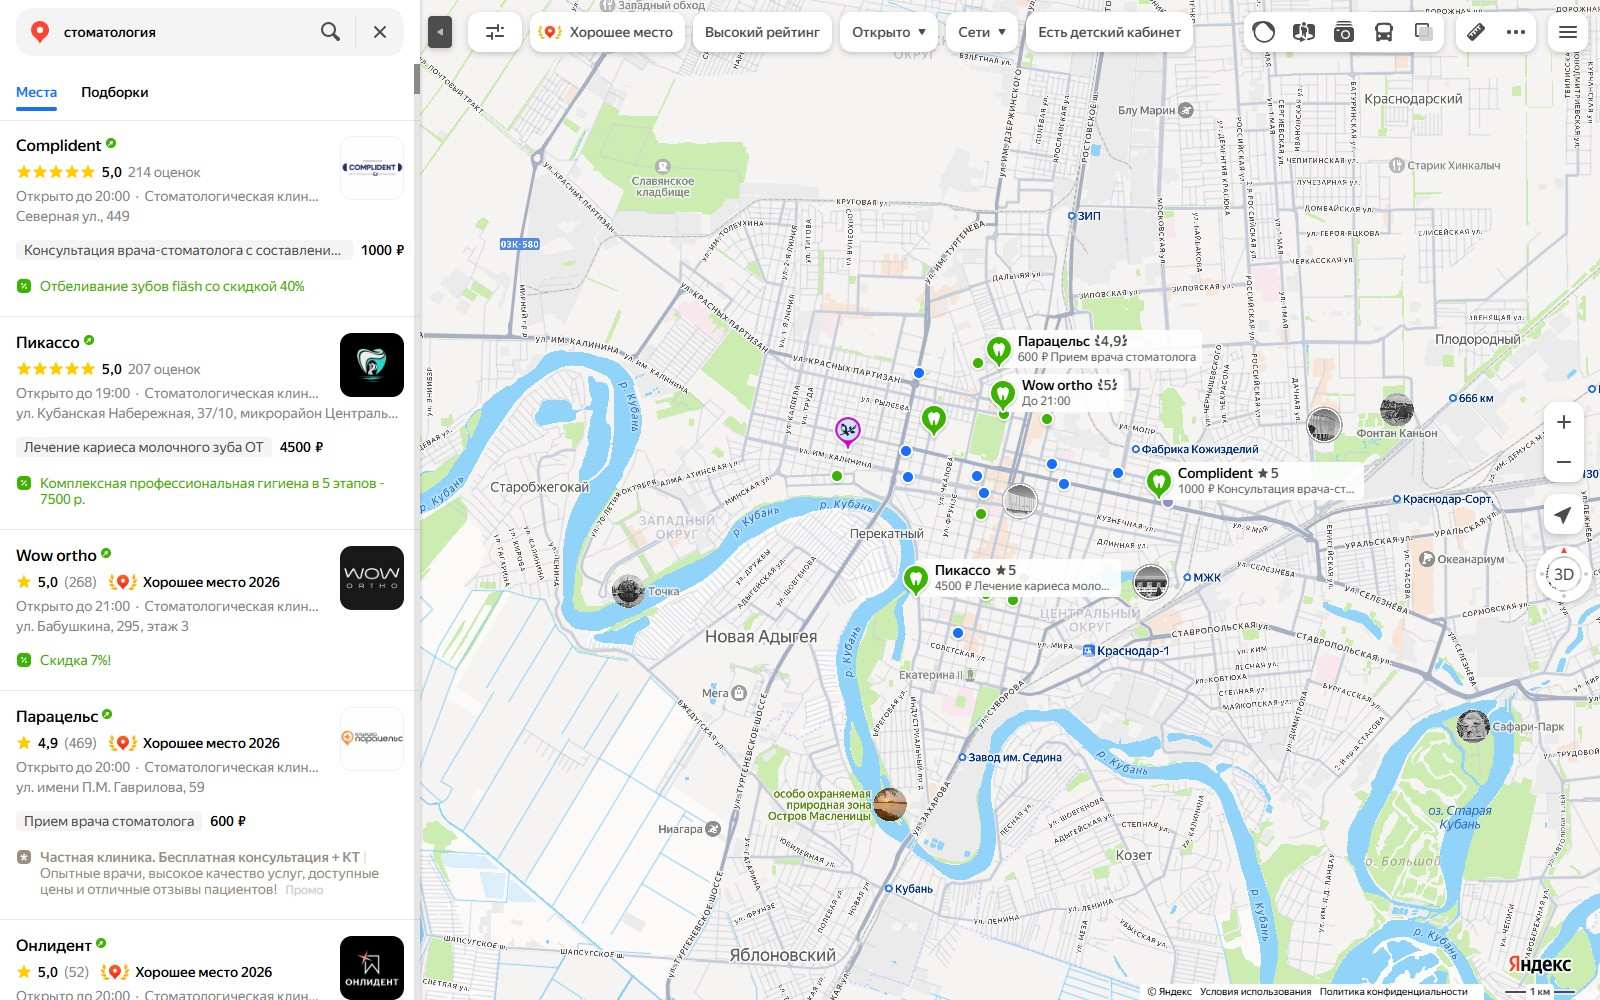The width and height of the screenshot is (1600, 1000).
Task: Open the three-dots more tools menu
Action: click(1516, 32)
